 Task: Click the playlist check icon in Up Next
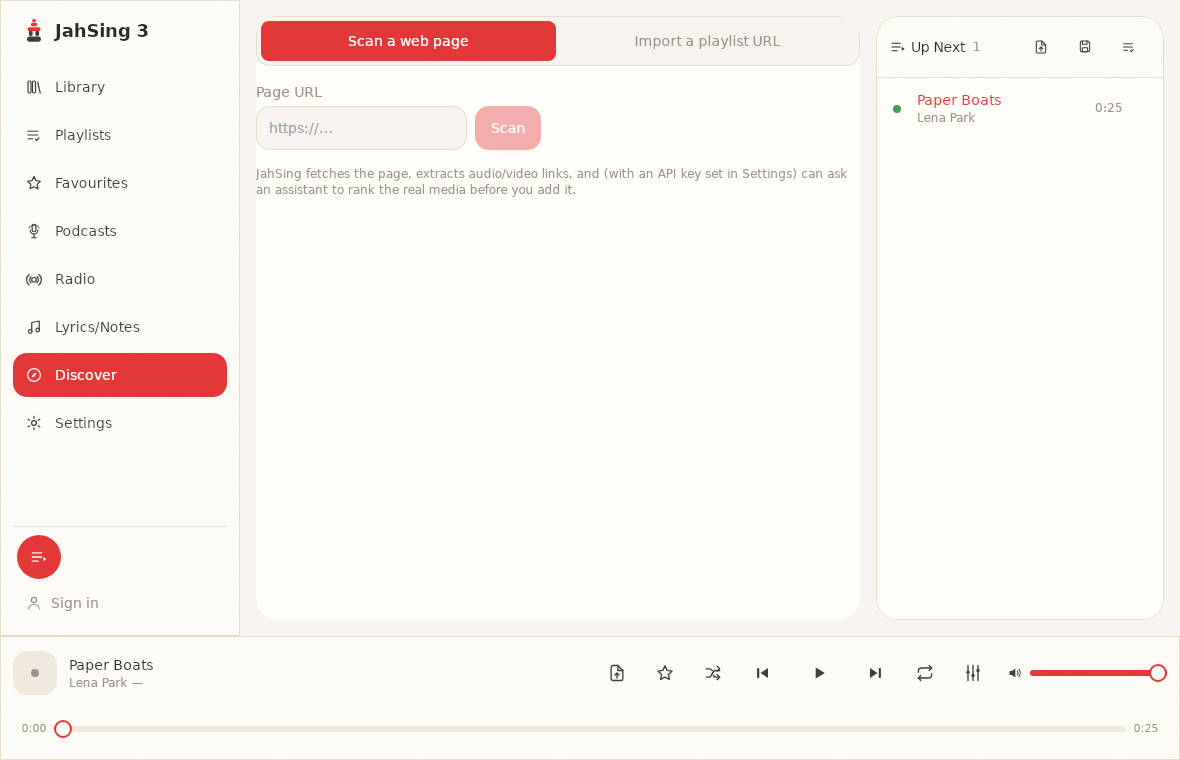[1128, 47]
